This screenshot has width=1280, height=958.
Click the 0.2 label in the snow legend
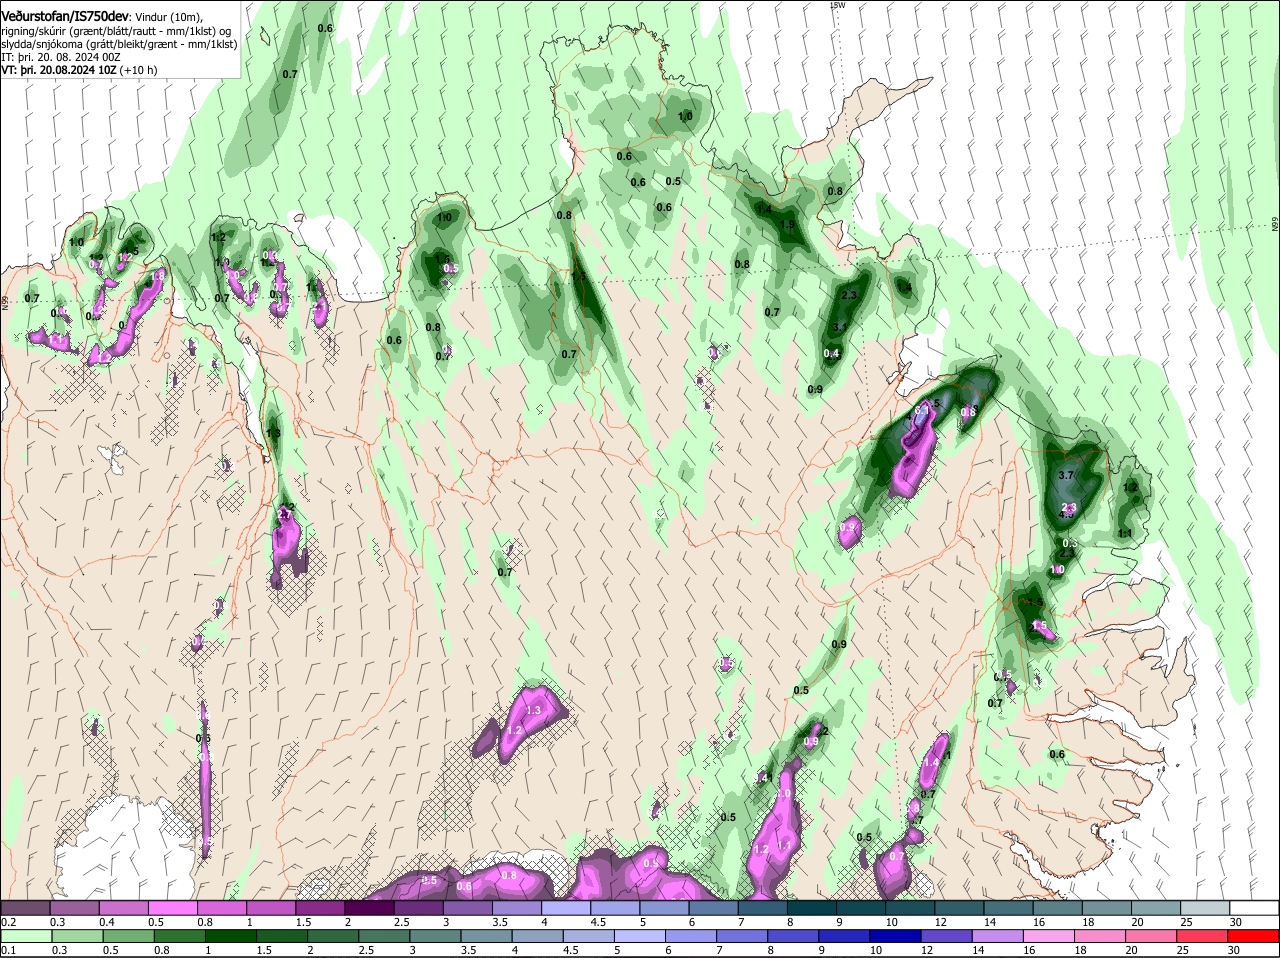pos(8,921)
